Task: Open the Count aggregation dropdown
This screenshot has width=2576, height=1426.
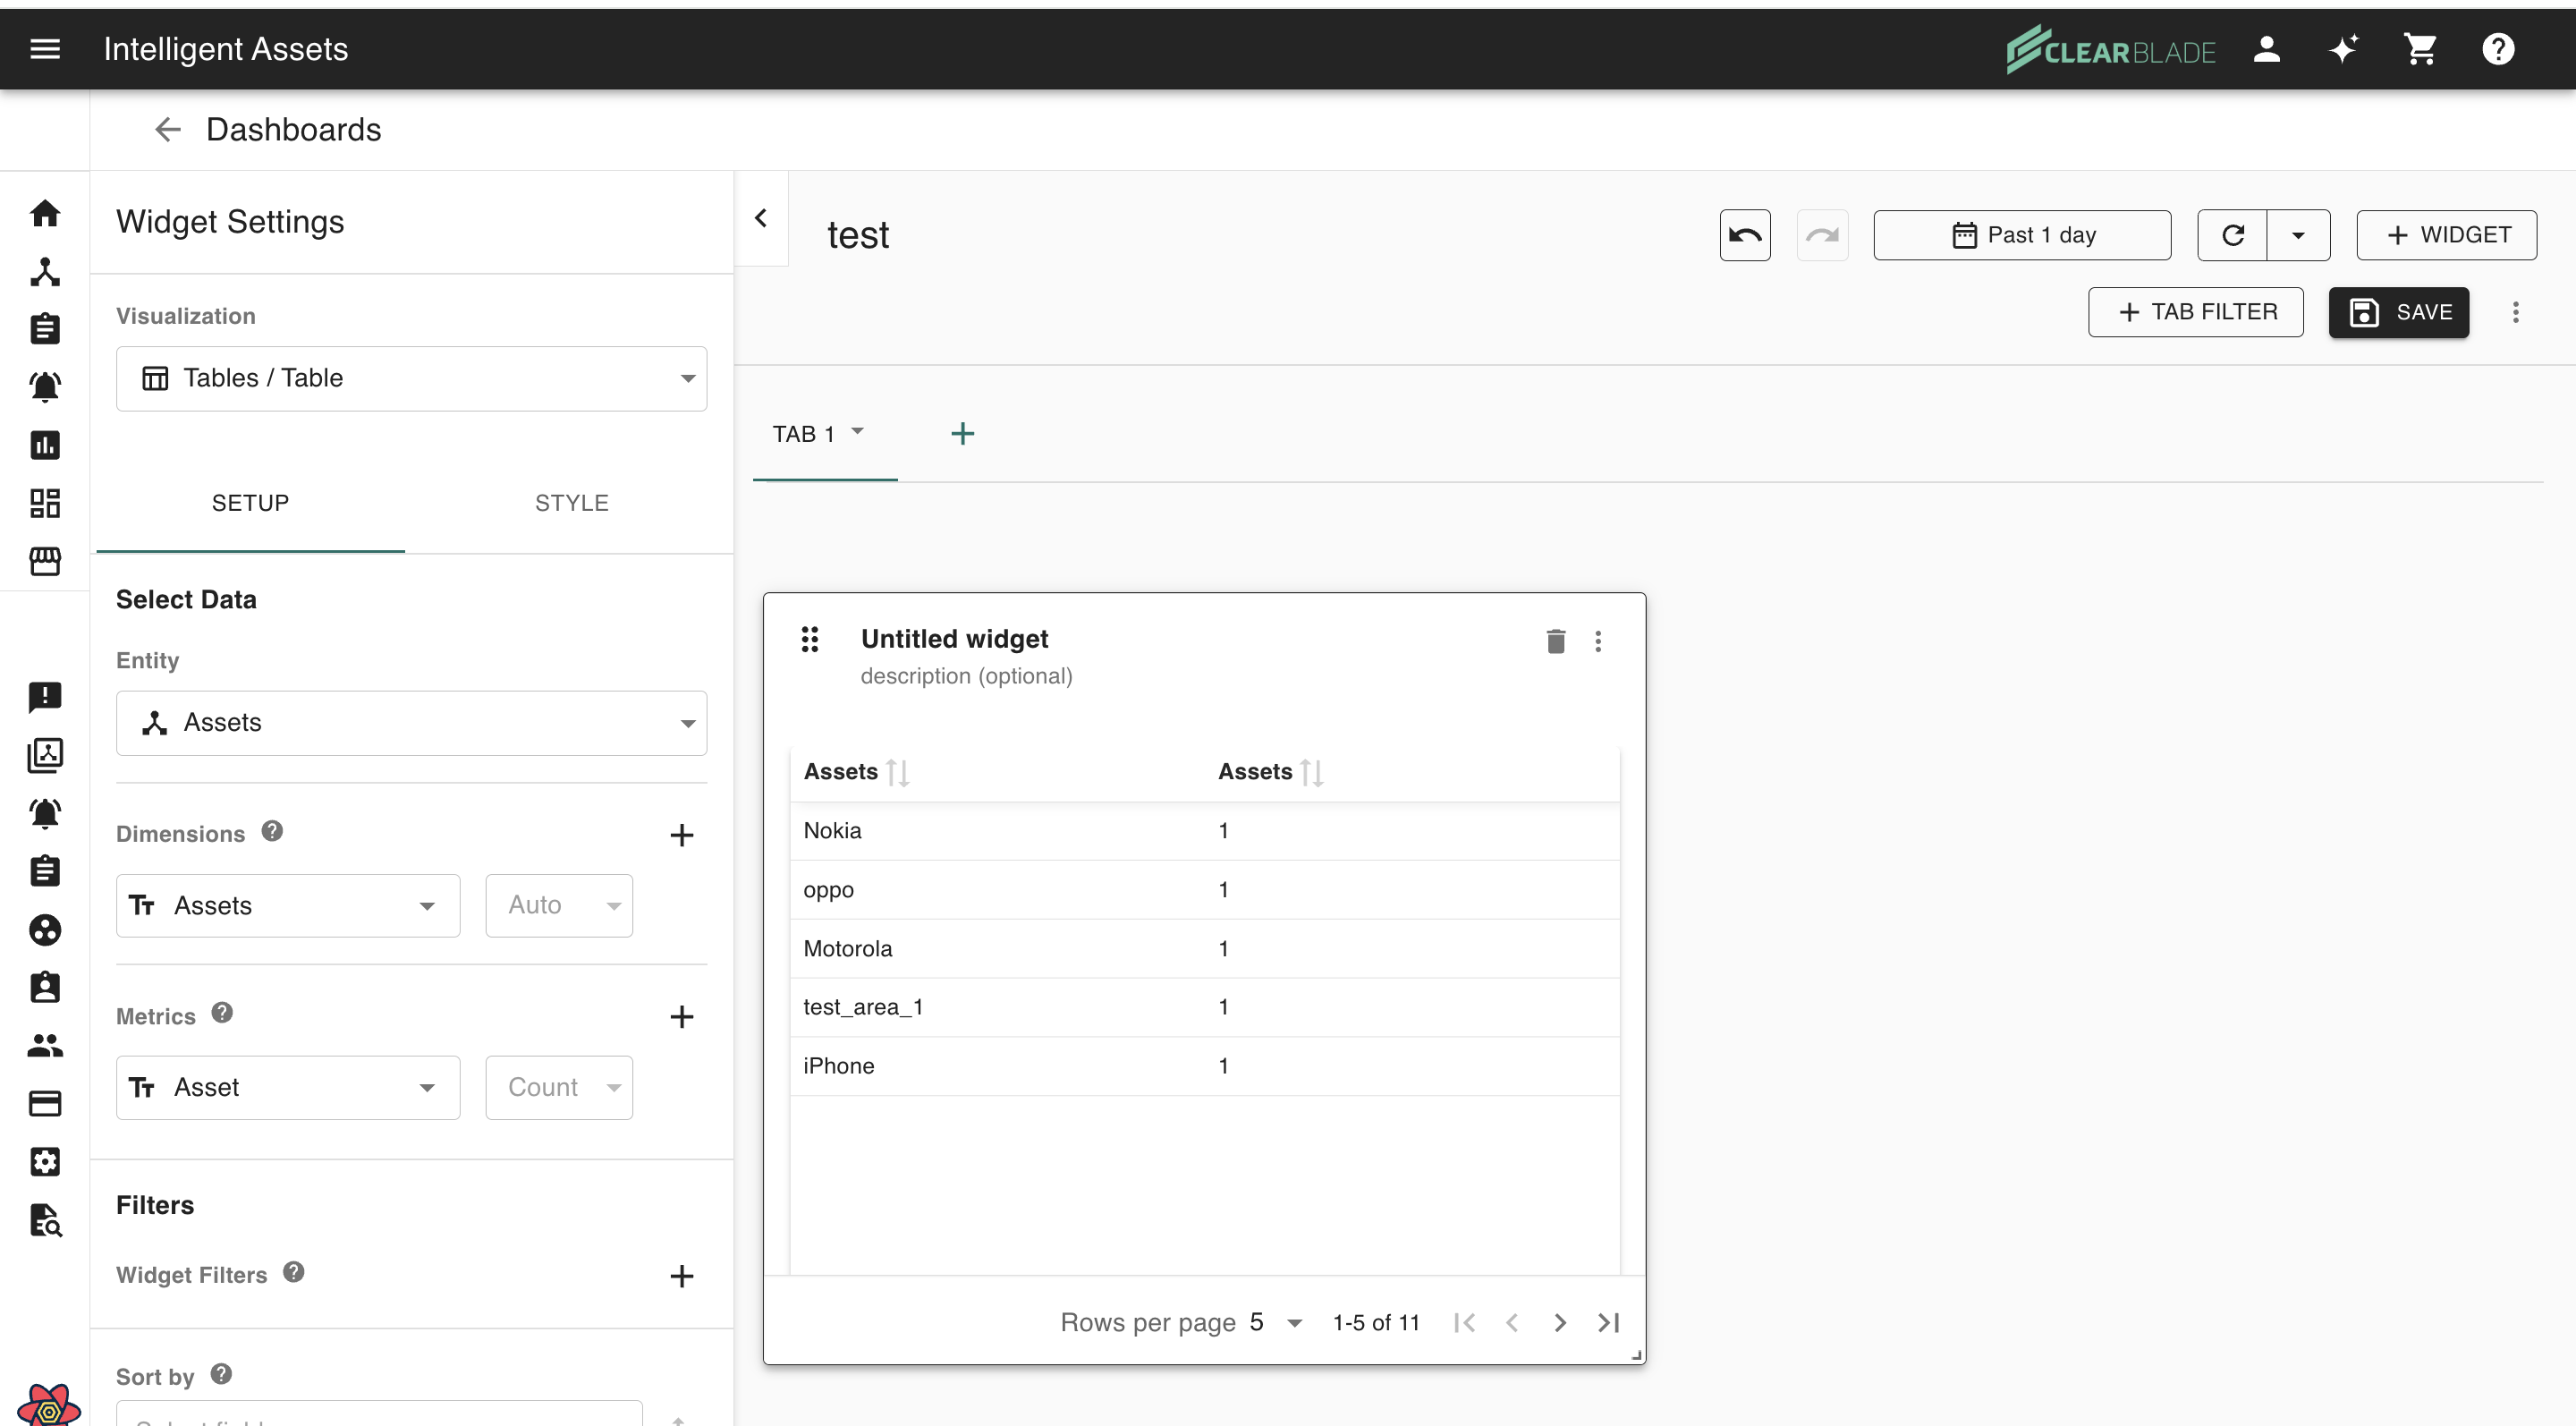Action: (x=559, y=1087)
